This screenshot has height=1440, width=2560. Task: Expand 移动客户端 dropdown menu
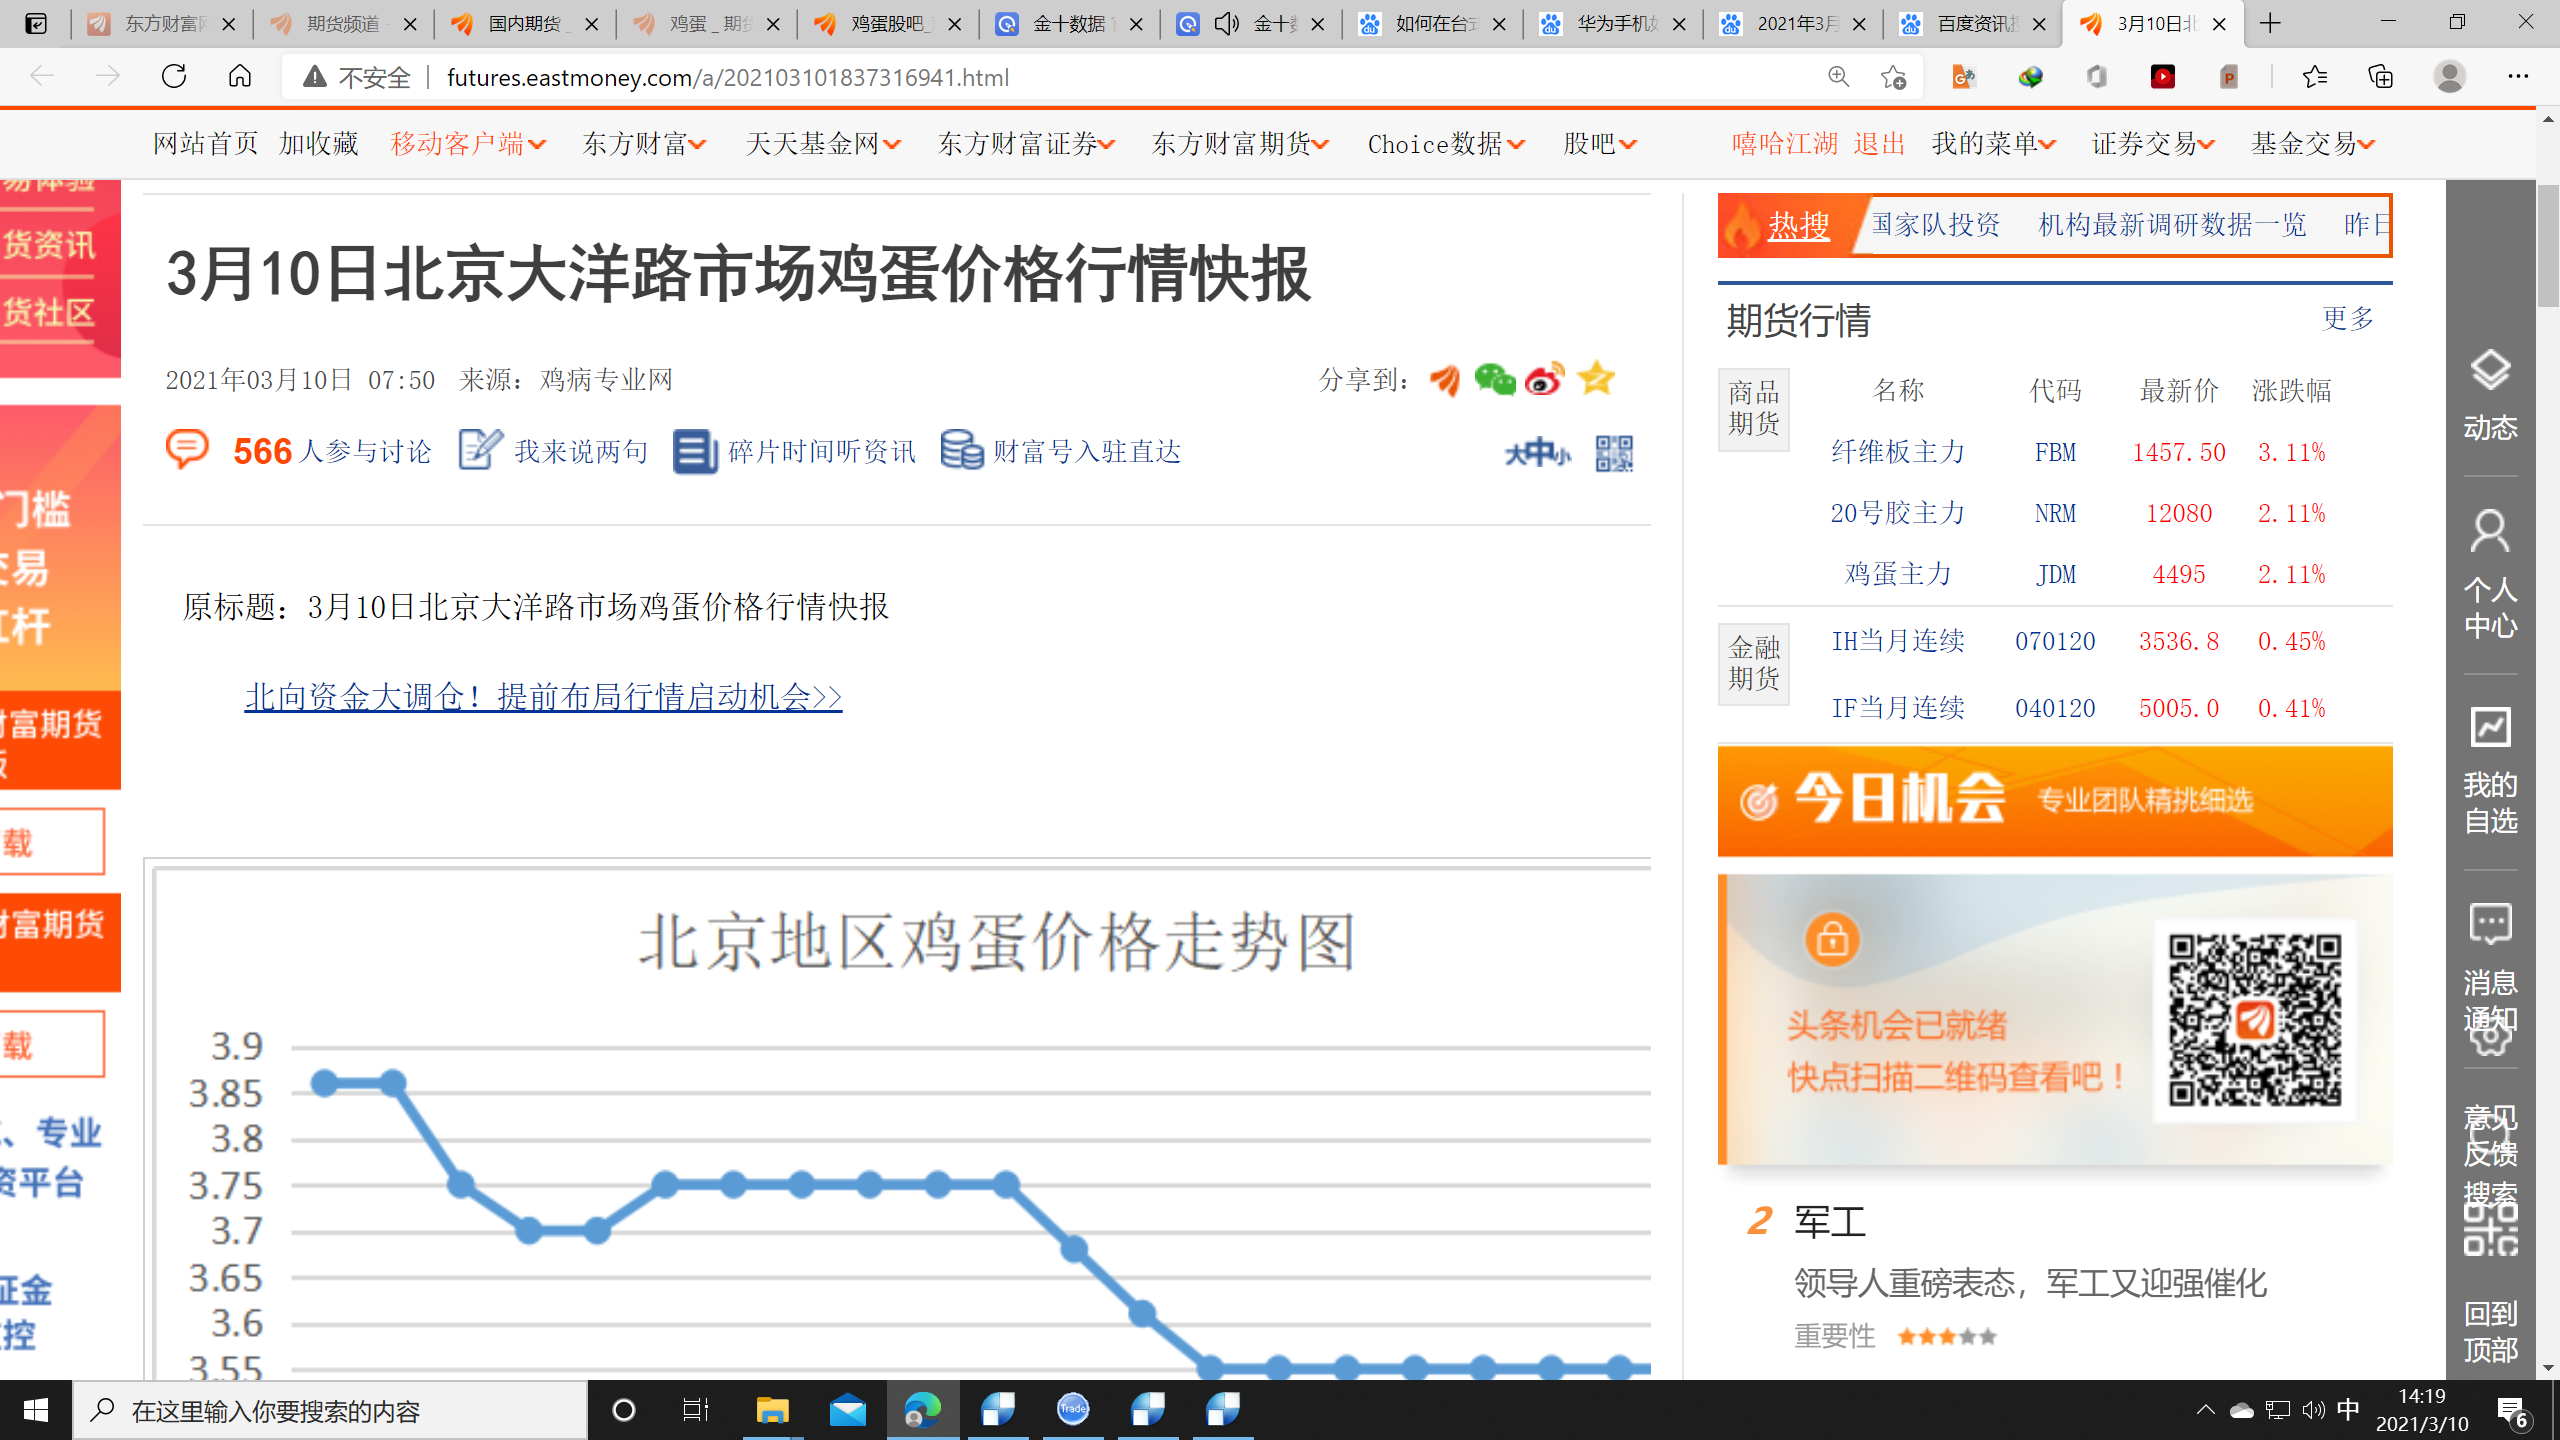click(468, 144)
